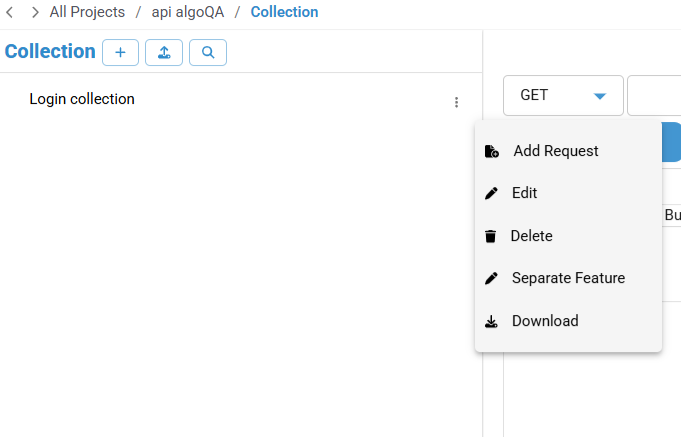Image resolution: width=681 pixels, height=437 pixels.
Task: Open the GET method dropdown
Action: coord(563,96)
